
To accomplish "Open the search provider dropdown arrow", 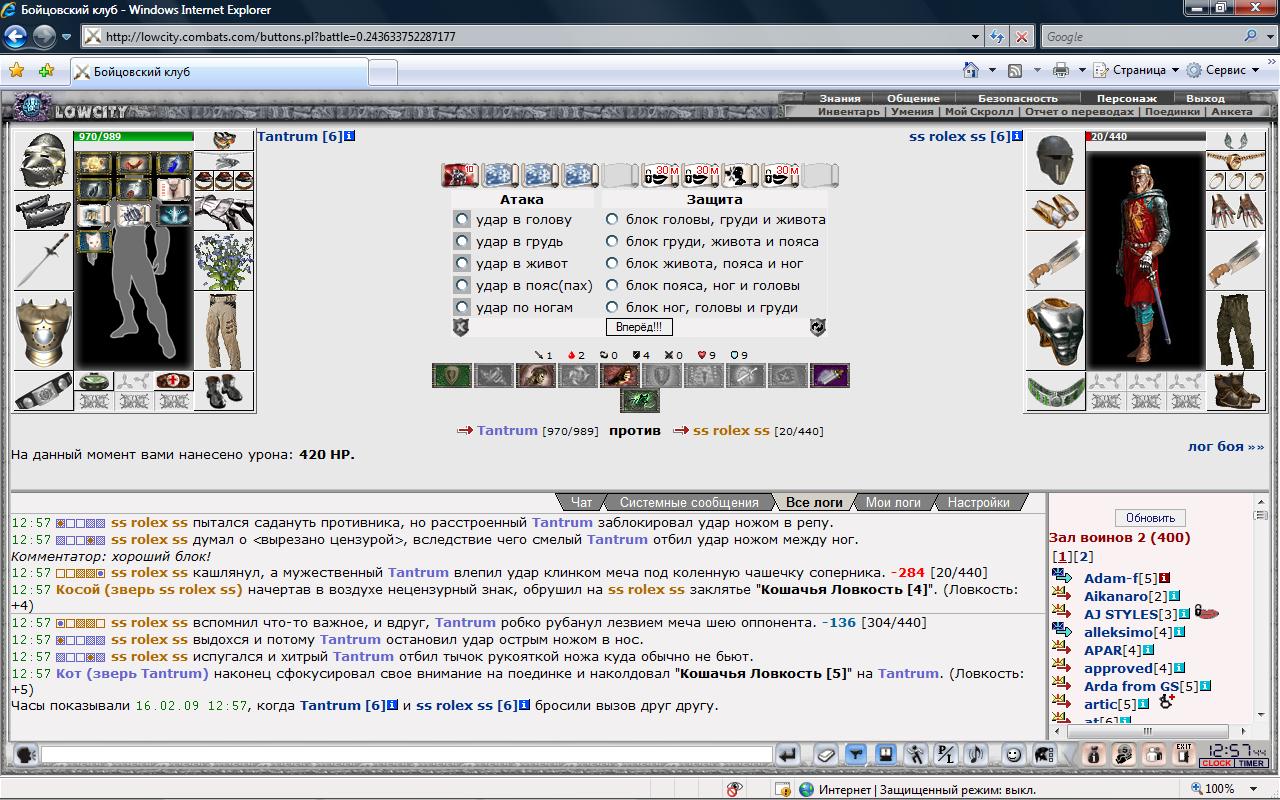I will click(x=1270, y=36).
